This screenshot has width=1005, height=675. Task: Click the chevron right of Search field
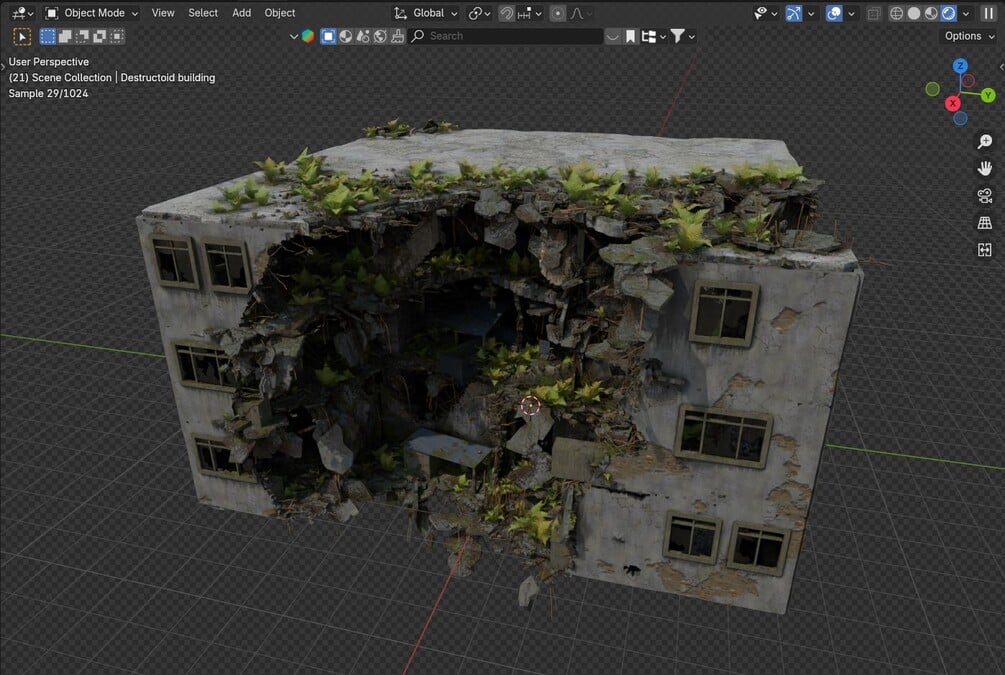(x=613, y=37)
